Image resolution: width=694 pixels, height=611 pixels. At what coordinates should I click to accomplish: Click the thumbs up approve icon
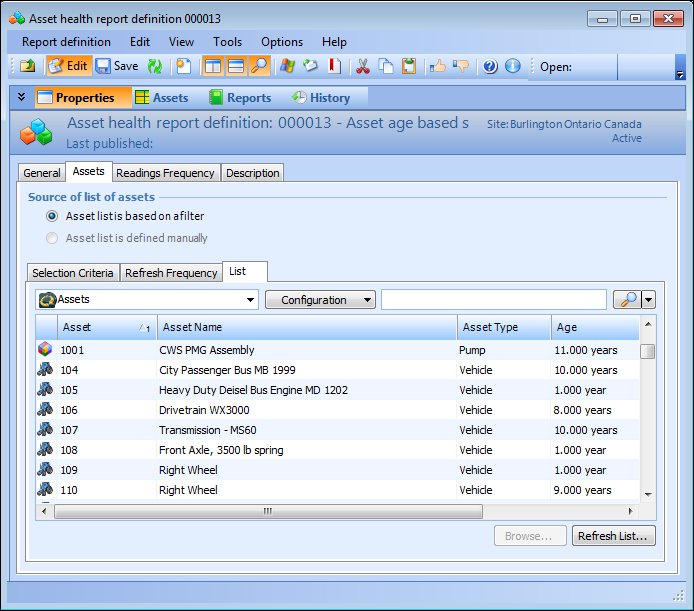point(437,66)
